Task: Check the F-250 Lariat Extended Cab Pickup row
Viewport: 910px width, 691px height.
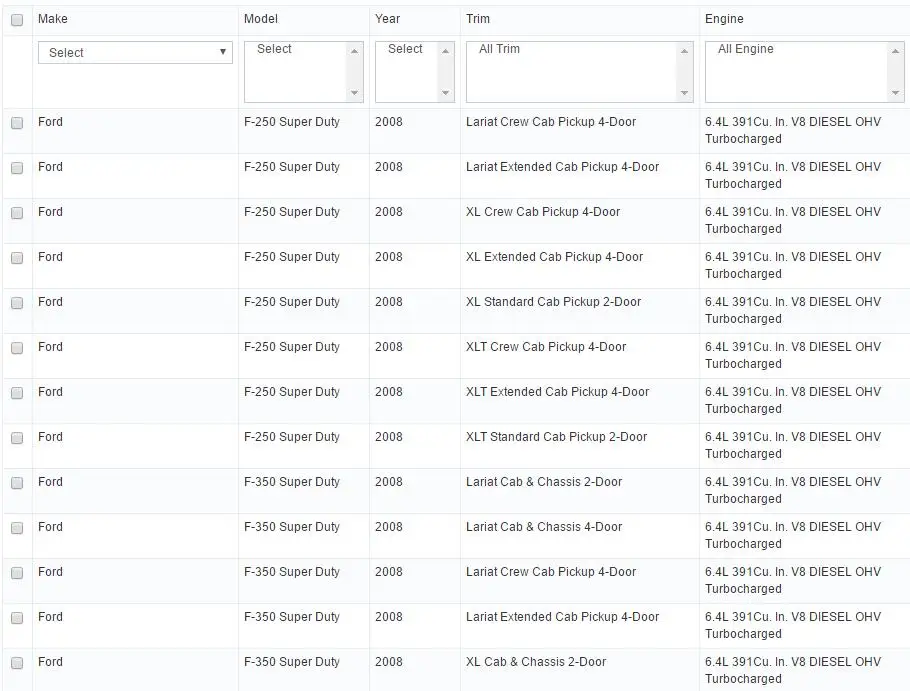Action: coord(17,168)
